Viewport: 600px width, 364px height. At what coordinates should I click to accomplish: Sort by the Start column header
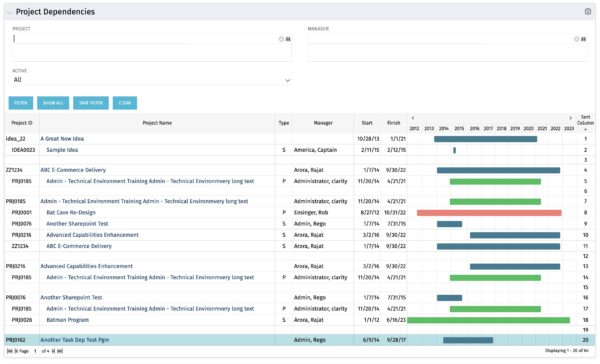click(x=367, y=123)
